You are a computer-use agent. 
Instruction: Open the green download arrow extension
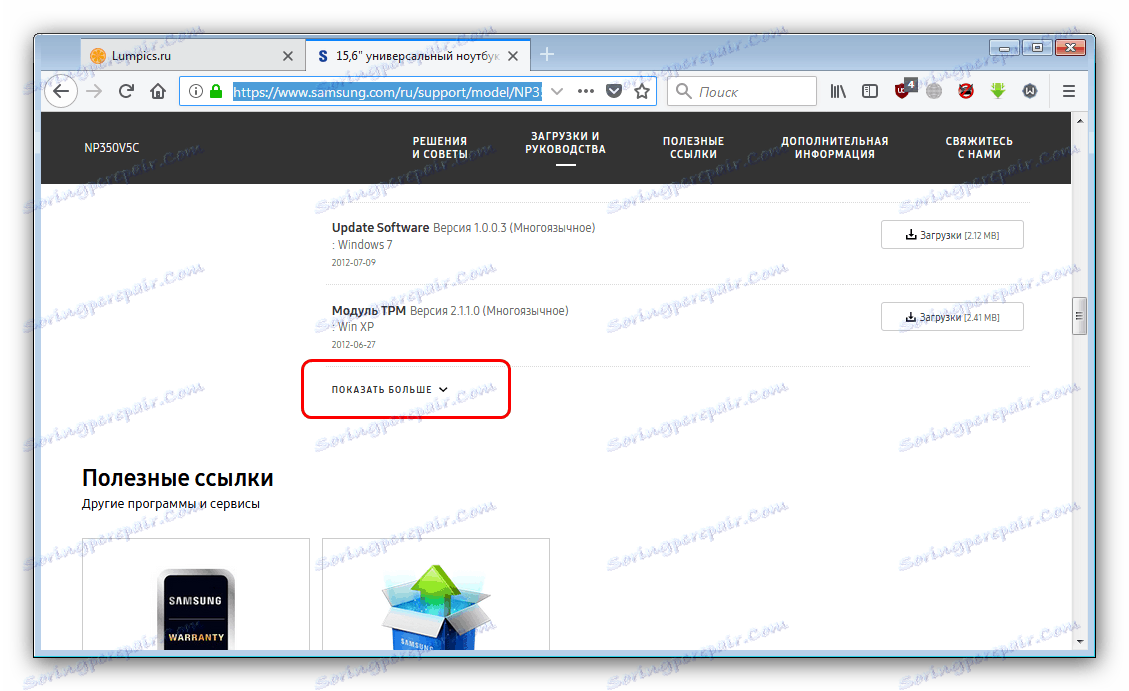998,91
